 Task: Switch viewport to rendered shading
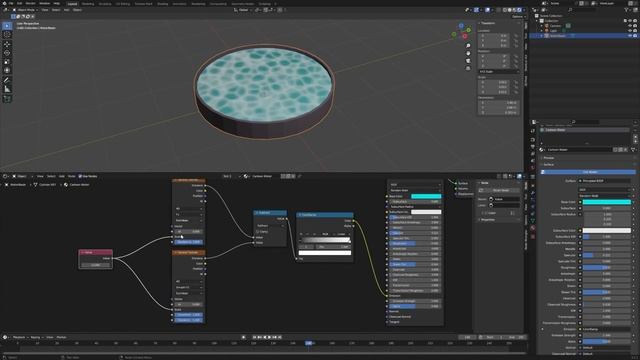(x=520, y=10)
